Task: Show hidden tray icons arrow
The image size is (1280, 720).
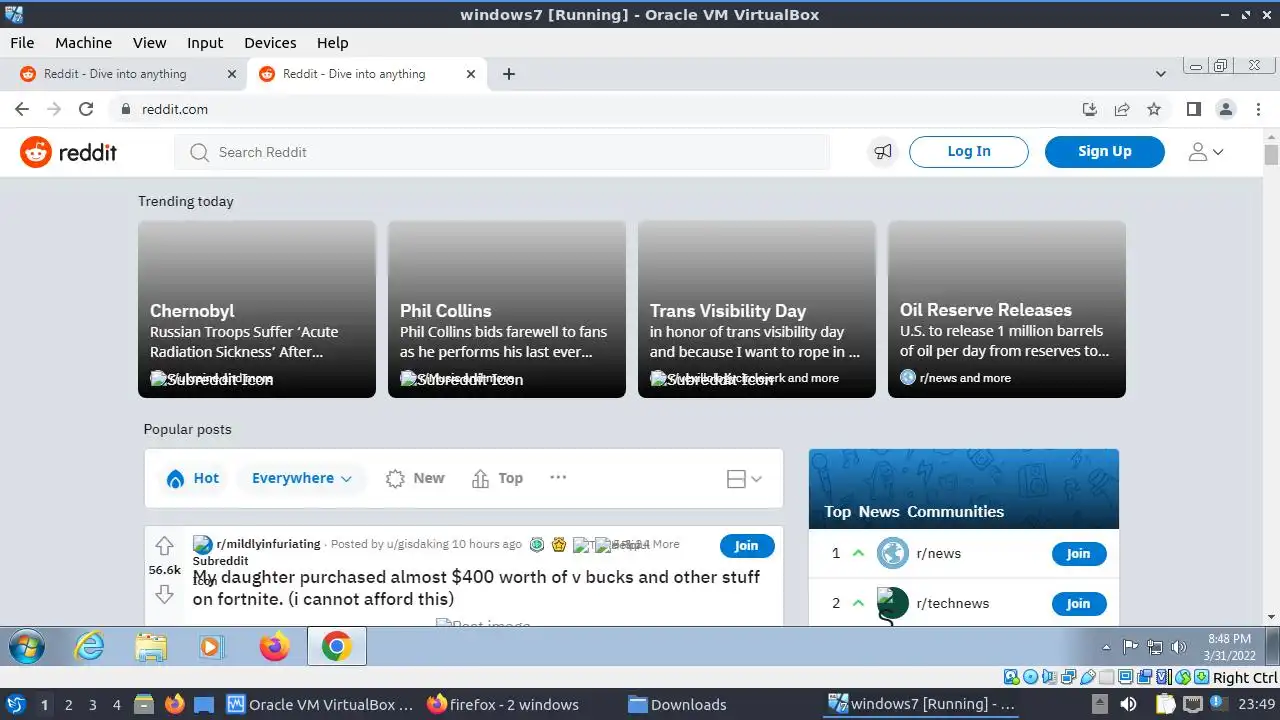Action: [1106, 647]
